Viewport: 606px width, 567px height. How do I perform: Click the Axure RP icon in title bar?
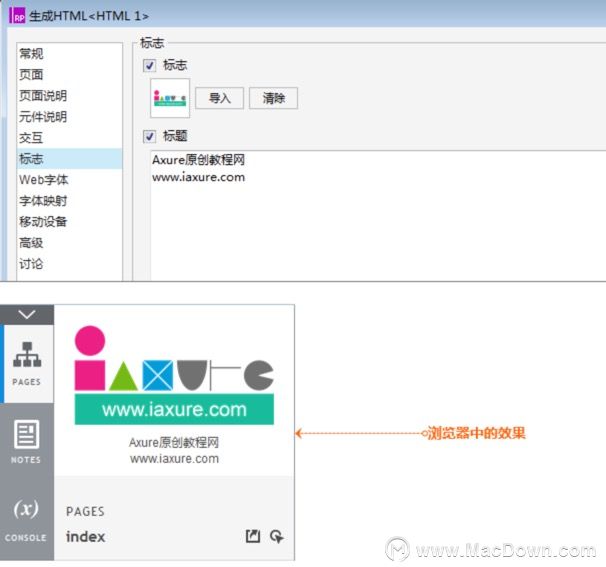pos(17,16)
